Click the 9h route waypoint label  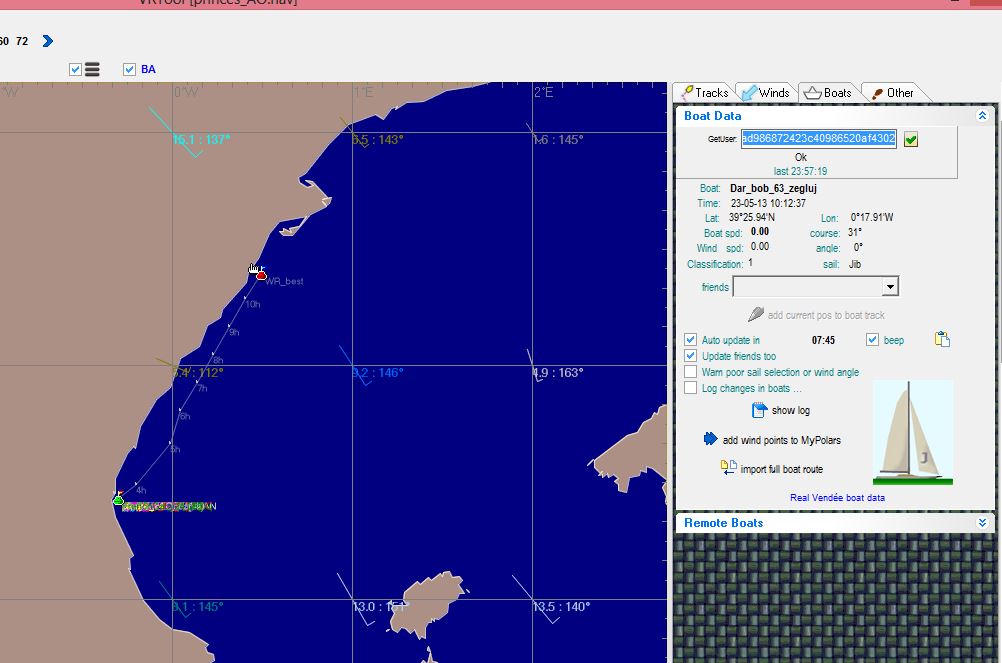[235, 332]
